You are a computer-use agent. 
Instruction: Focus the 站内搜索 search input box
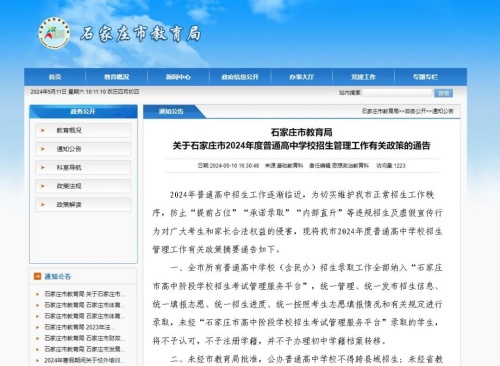(x=397, y=93)
